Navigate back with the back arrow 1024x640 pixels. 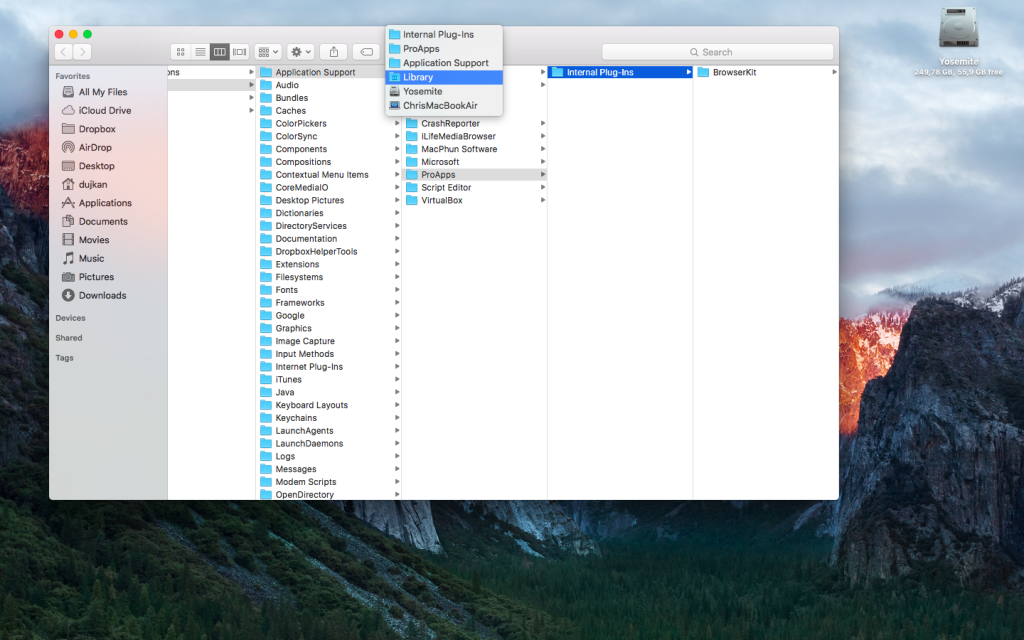pos(62,51)
